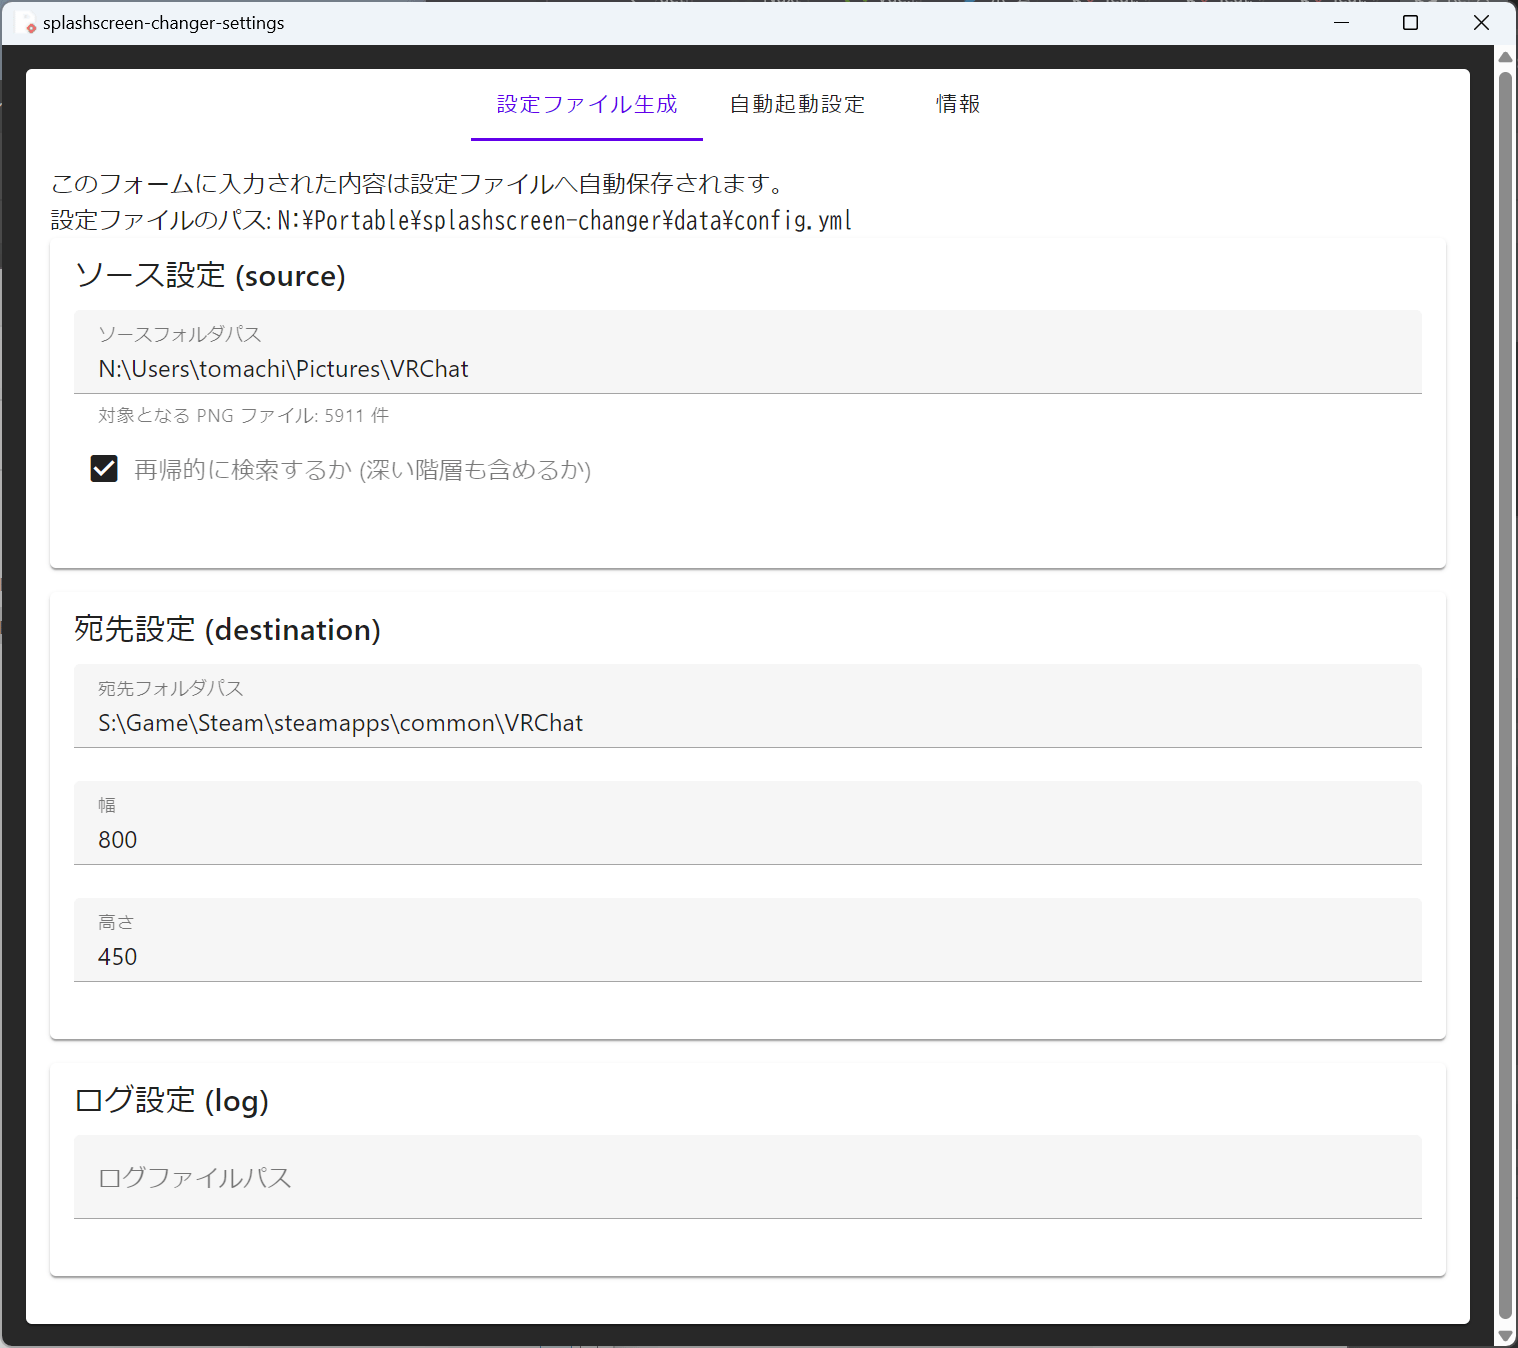The image size is (1518, 1348).
Task: Click the scrollbar up arrow
Action: click(x=1505, y=57)
